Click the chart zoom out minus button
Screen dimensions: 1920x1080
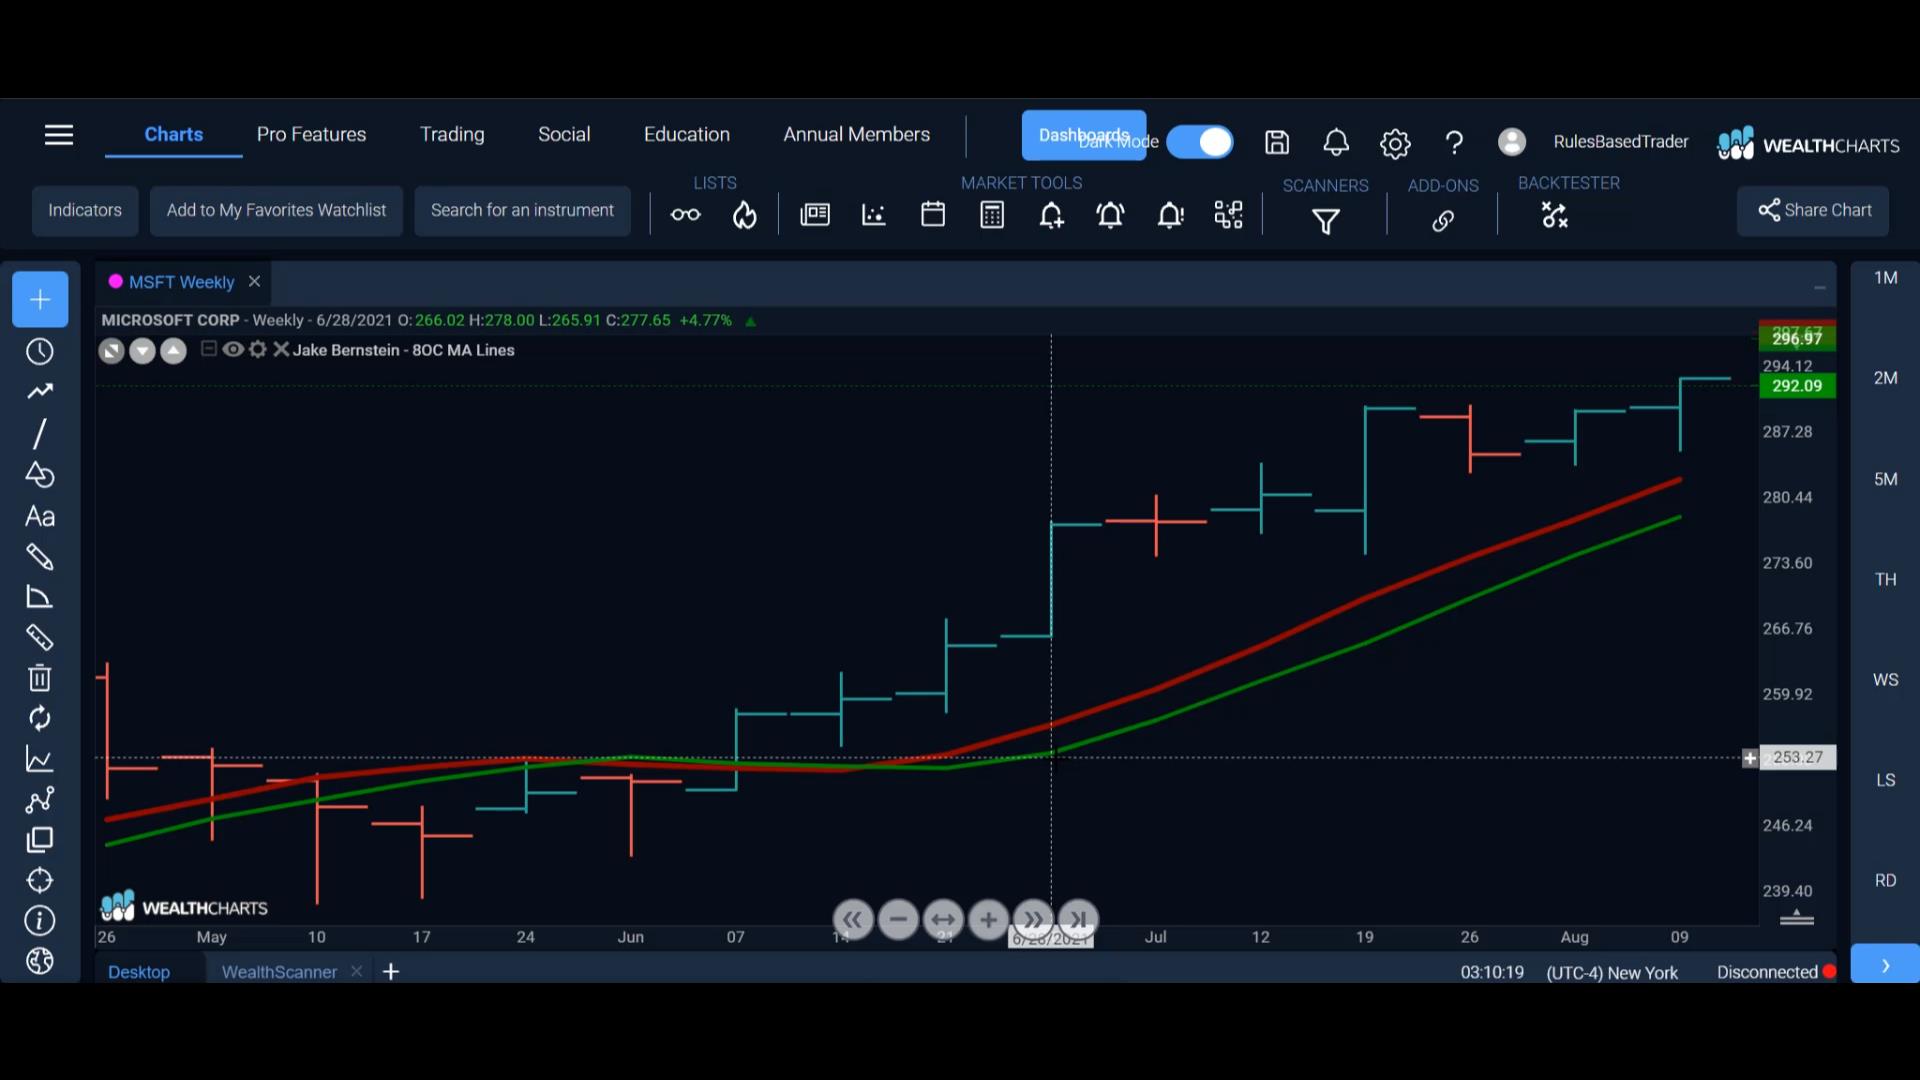[898, 919]
